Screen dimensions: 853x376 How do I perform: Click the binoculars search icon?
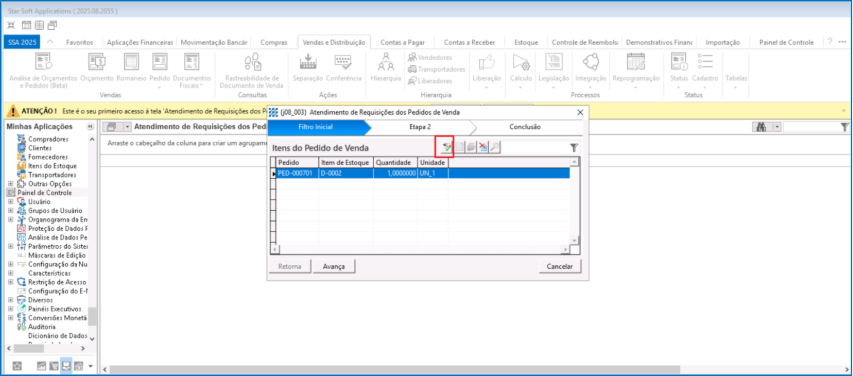point(762,127)
